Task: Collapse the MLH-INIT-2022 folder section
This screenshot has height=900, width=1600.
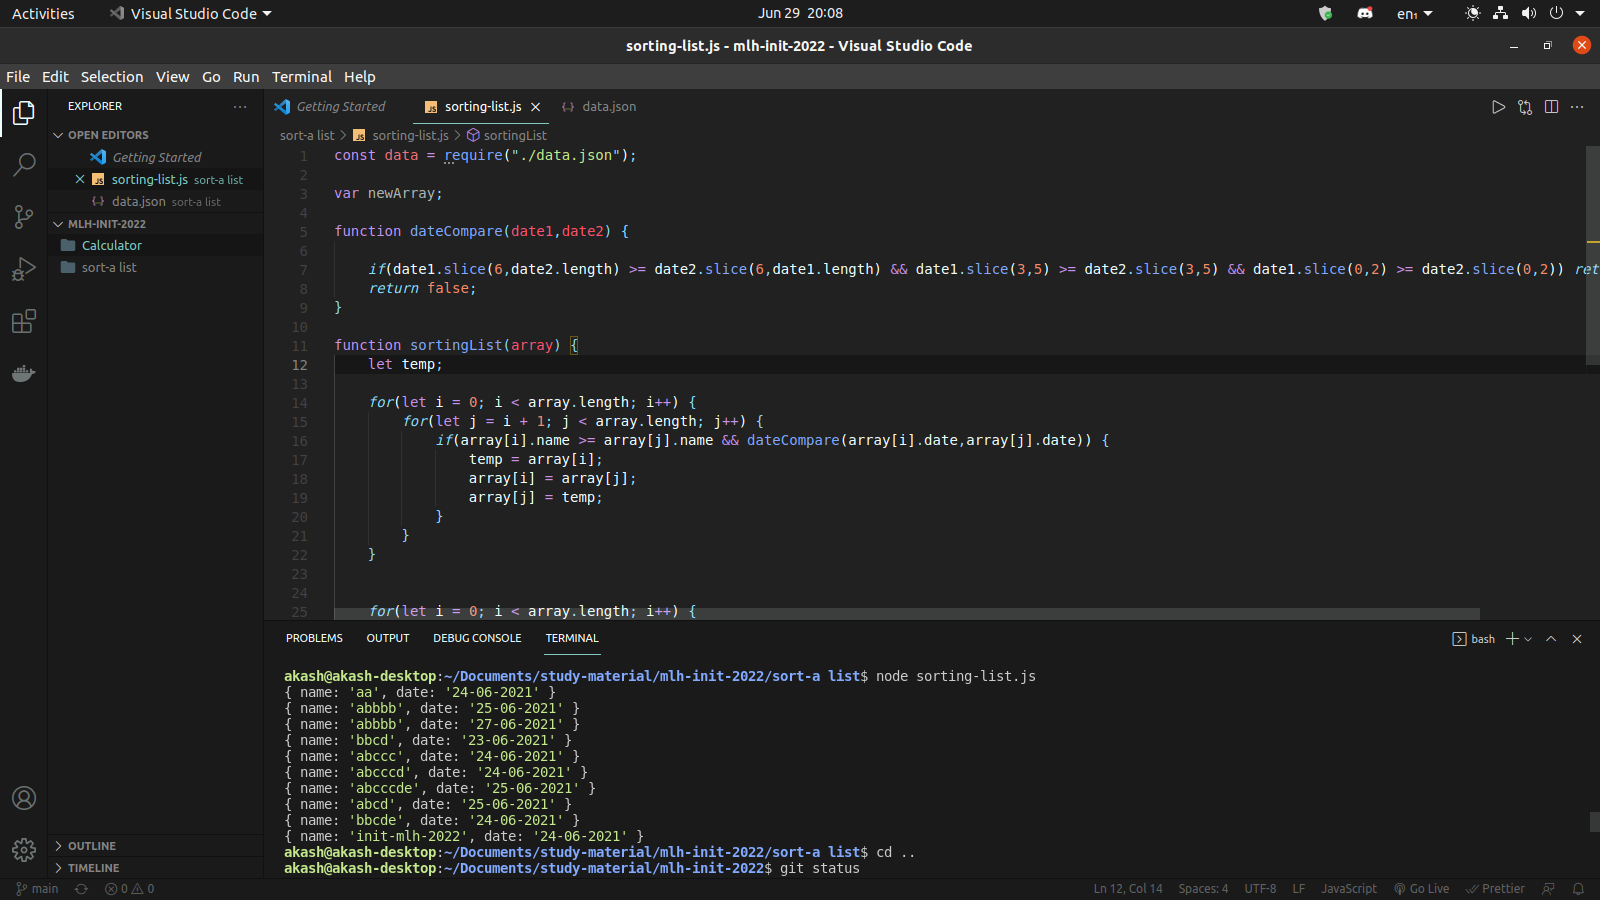Action: 156,224
